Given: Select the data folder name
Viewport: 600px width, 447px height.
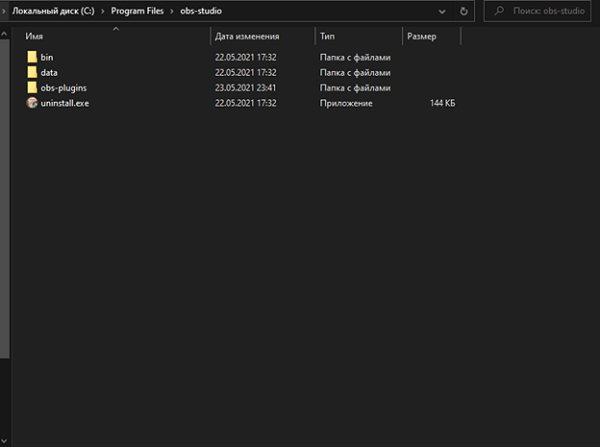Looking at the screenshot, I should (49, 72).
